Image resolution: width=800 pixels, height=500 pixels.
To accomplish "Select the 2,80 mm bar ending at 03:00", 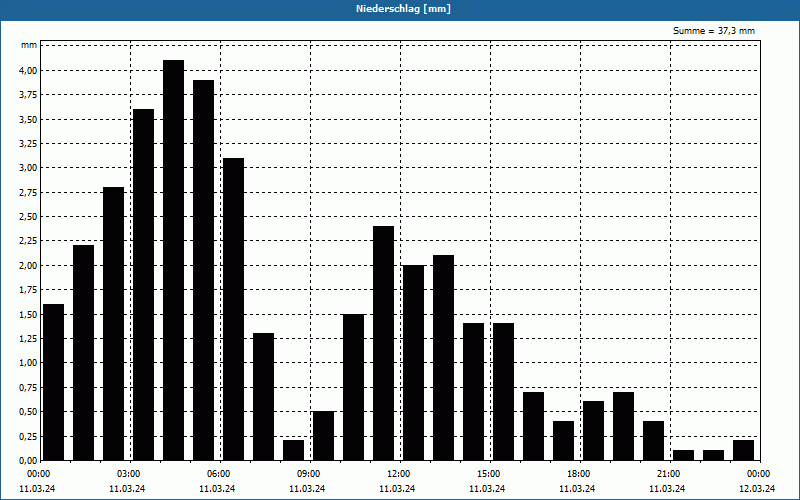I will coord(113,324).
